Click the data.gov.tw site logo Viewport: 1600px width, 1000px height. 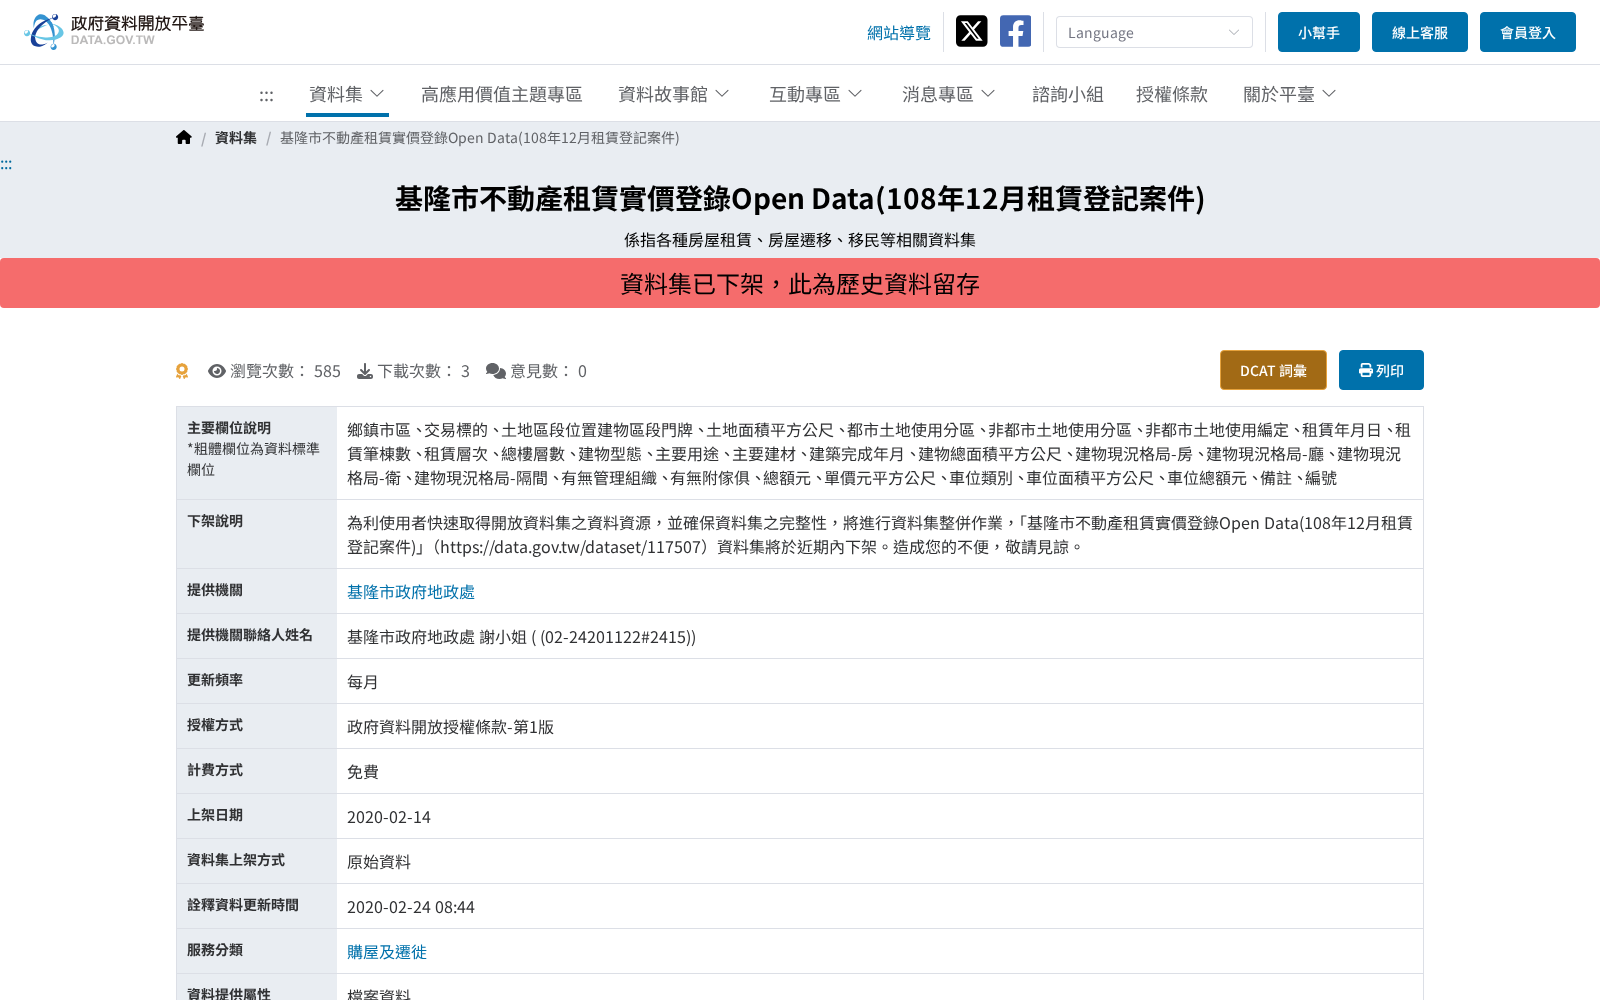(x=114, y=31)
